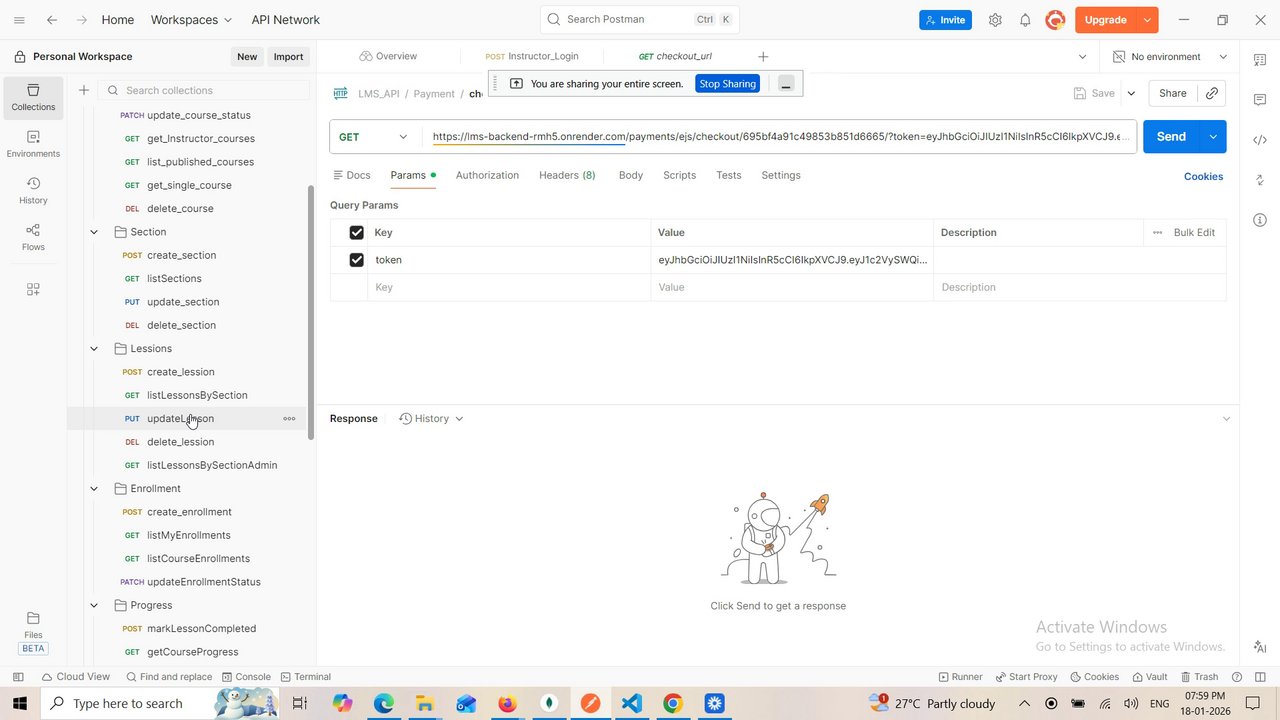Screen dimensions: 1280x720
Task: Switch to the Authorization tab
Action: click(x=487, y=175)
